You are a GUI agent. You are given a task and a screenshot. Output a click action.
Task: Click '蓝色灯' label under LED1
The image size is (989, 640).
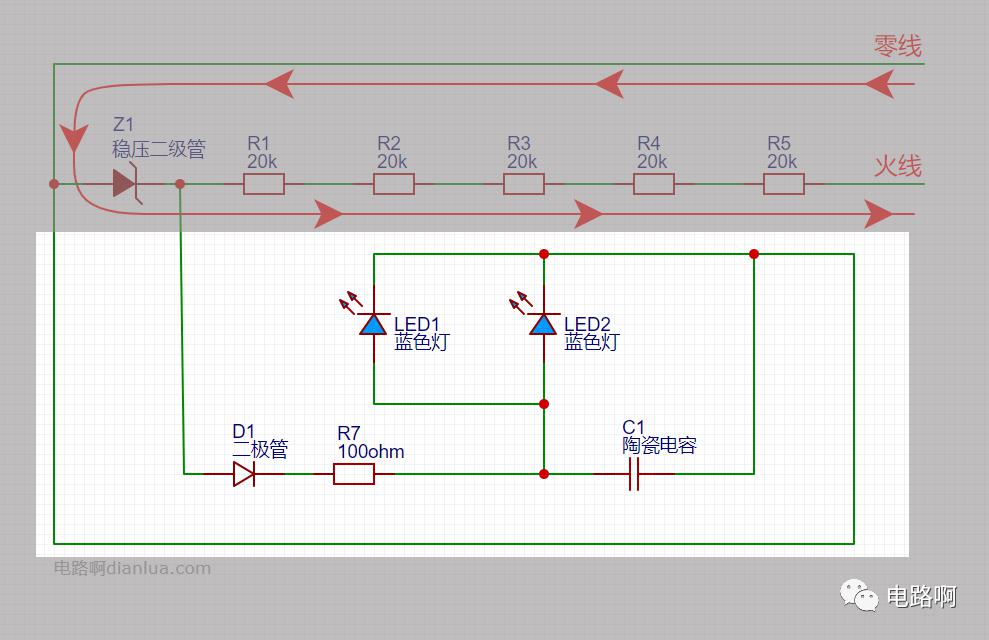[421, 342]
